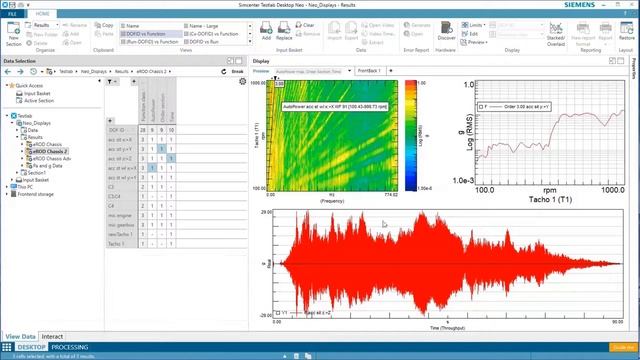Viewport: 640px width, 360px height.
Task: Toggle the Y1 legend checkbox in time plot
Action: click(278, 313)
